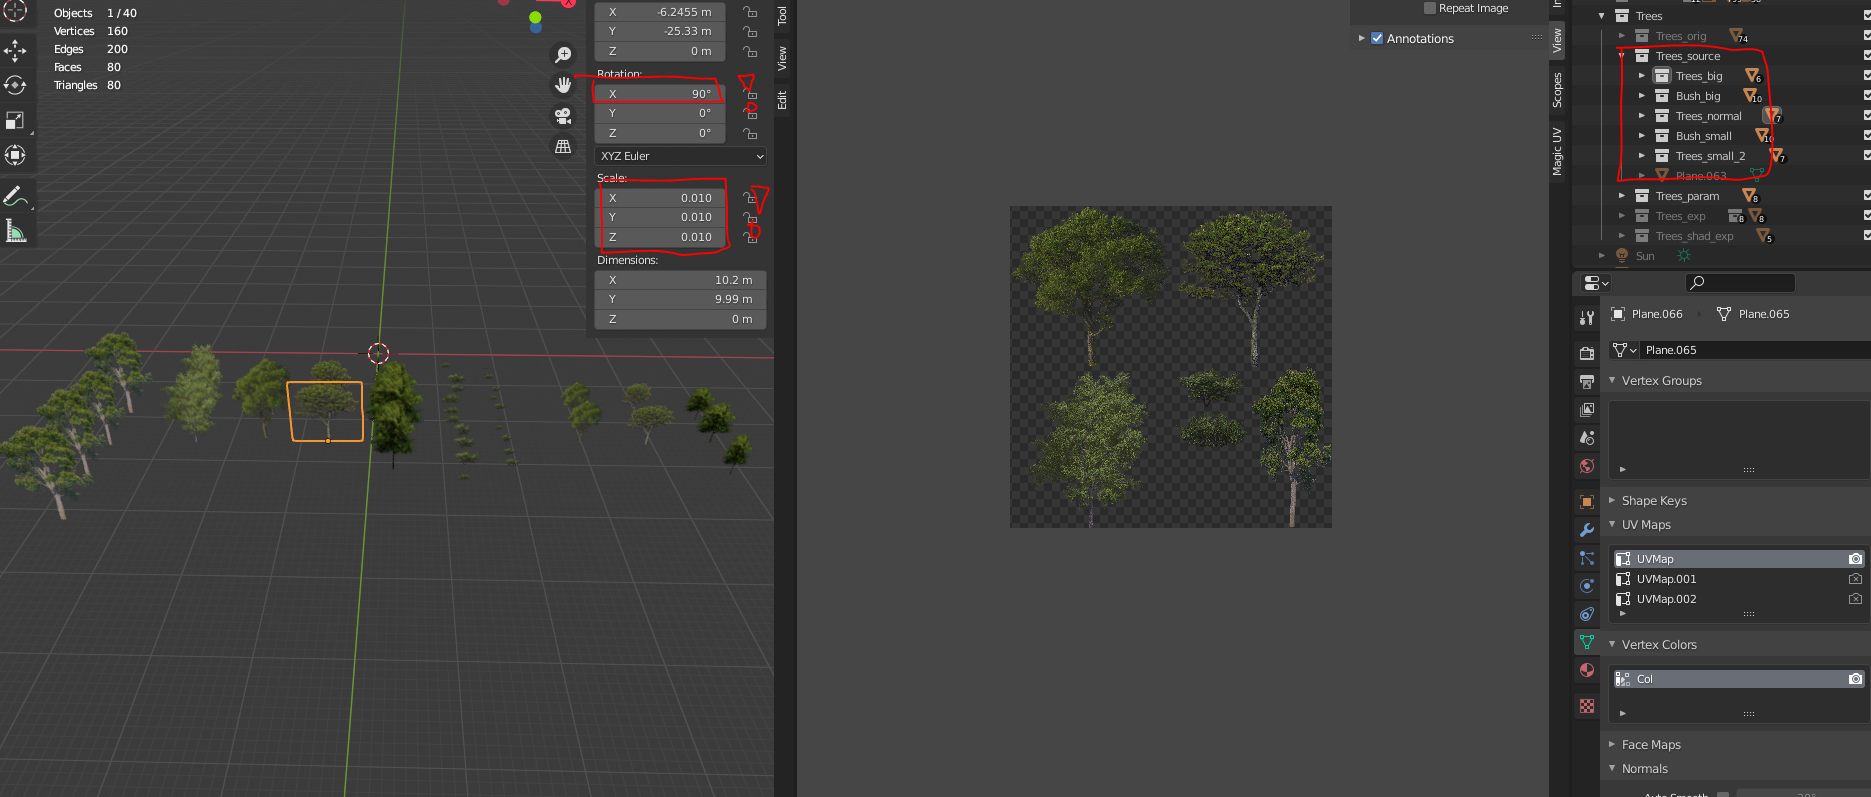
Task: Open the Physics properties tab icon
Action: point(1587,586)
